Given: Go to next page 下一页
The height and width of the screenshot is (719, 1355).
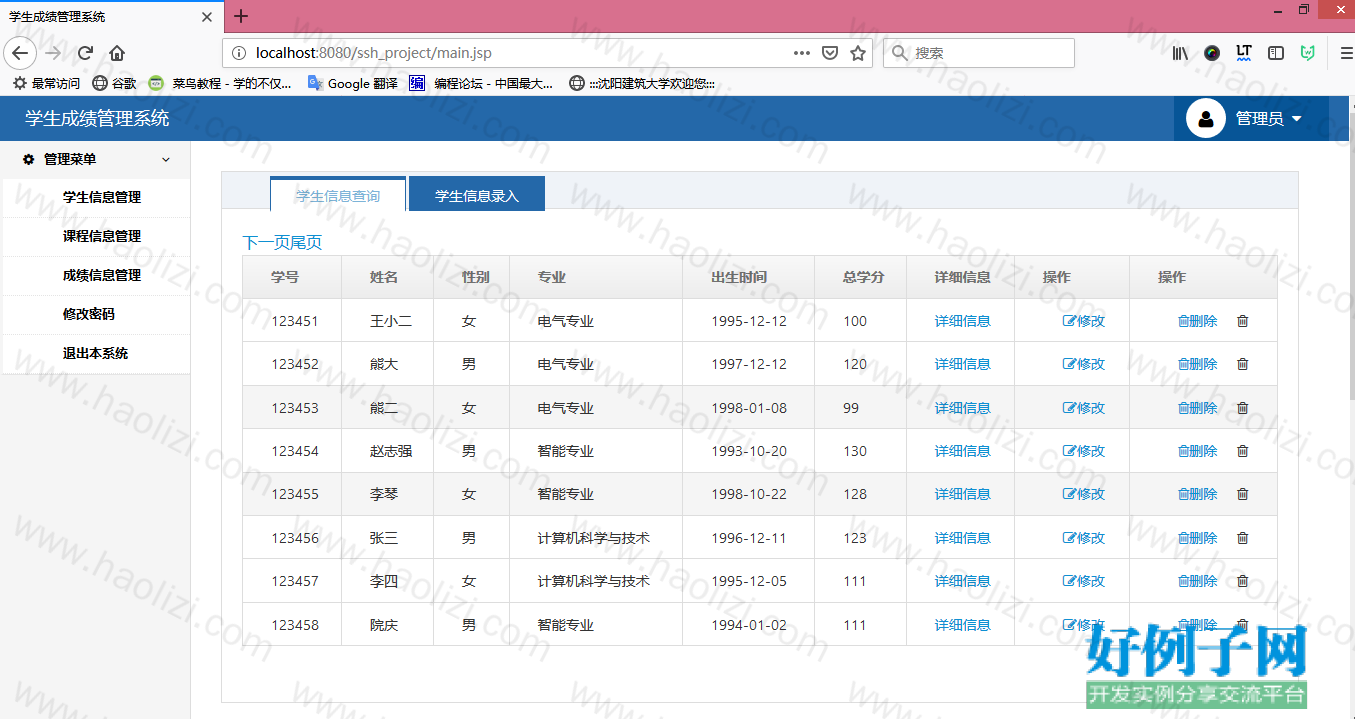Looking at the screenshot, I should tap(266, 243).
